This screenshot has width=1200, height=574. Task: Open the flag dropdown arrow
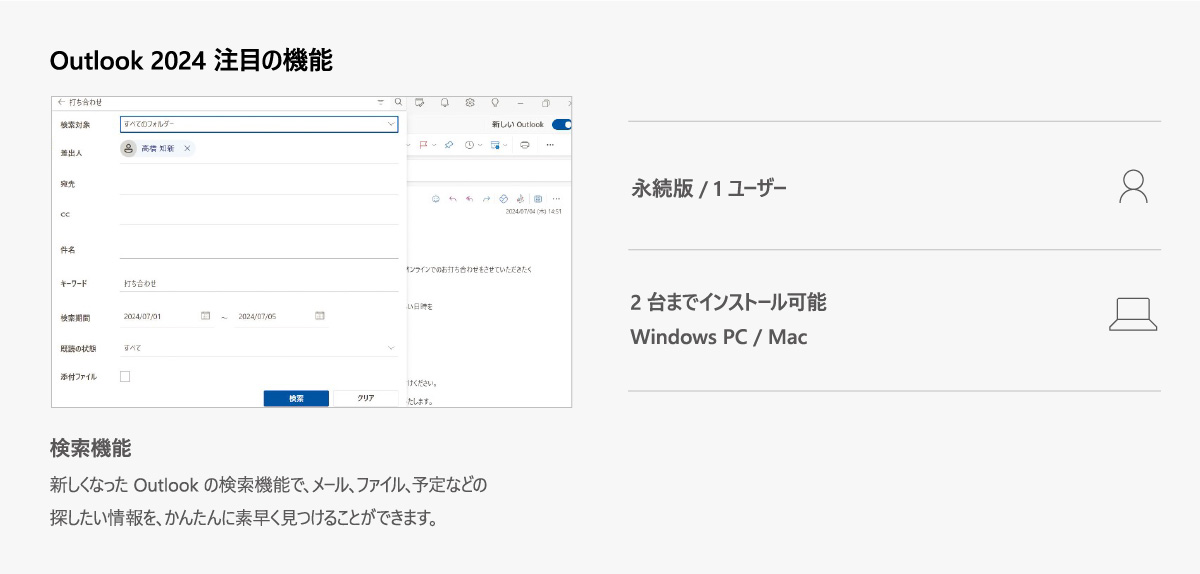point(436,145)
